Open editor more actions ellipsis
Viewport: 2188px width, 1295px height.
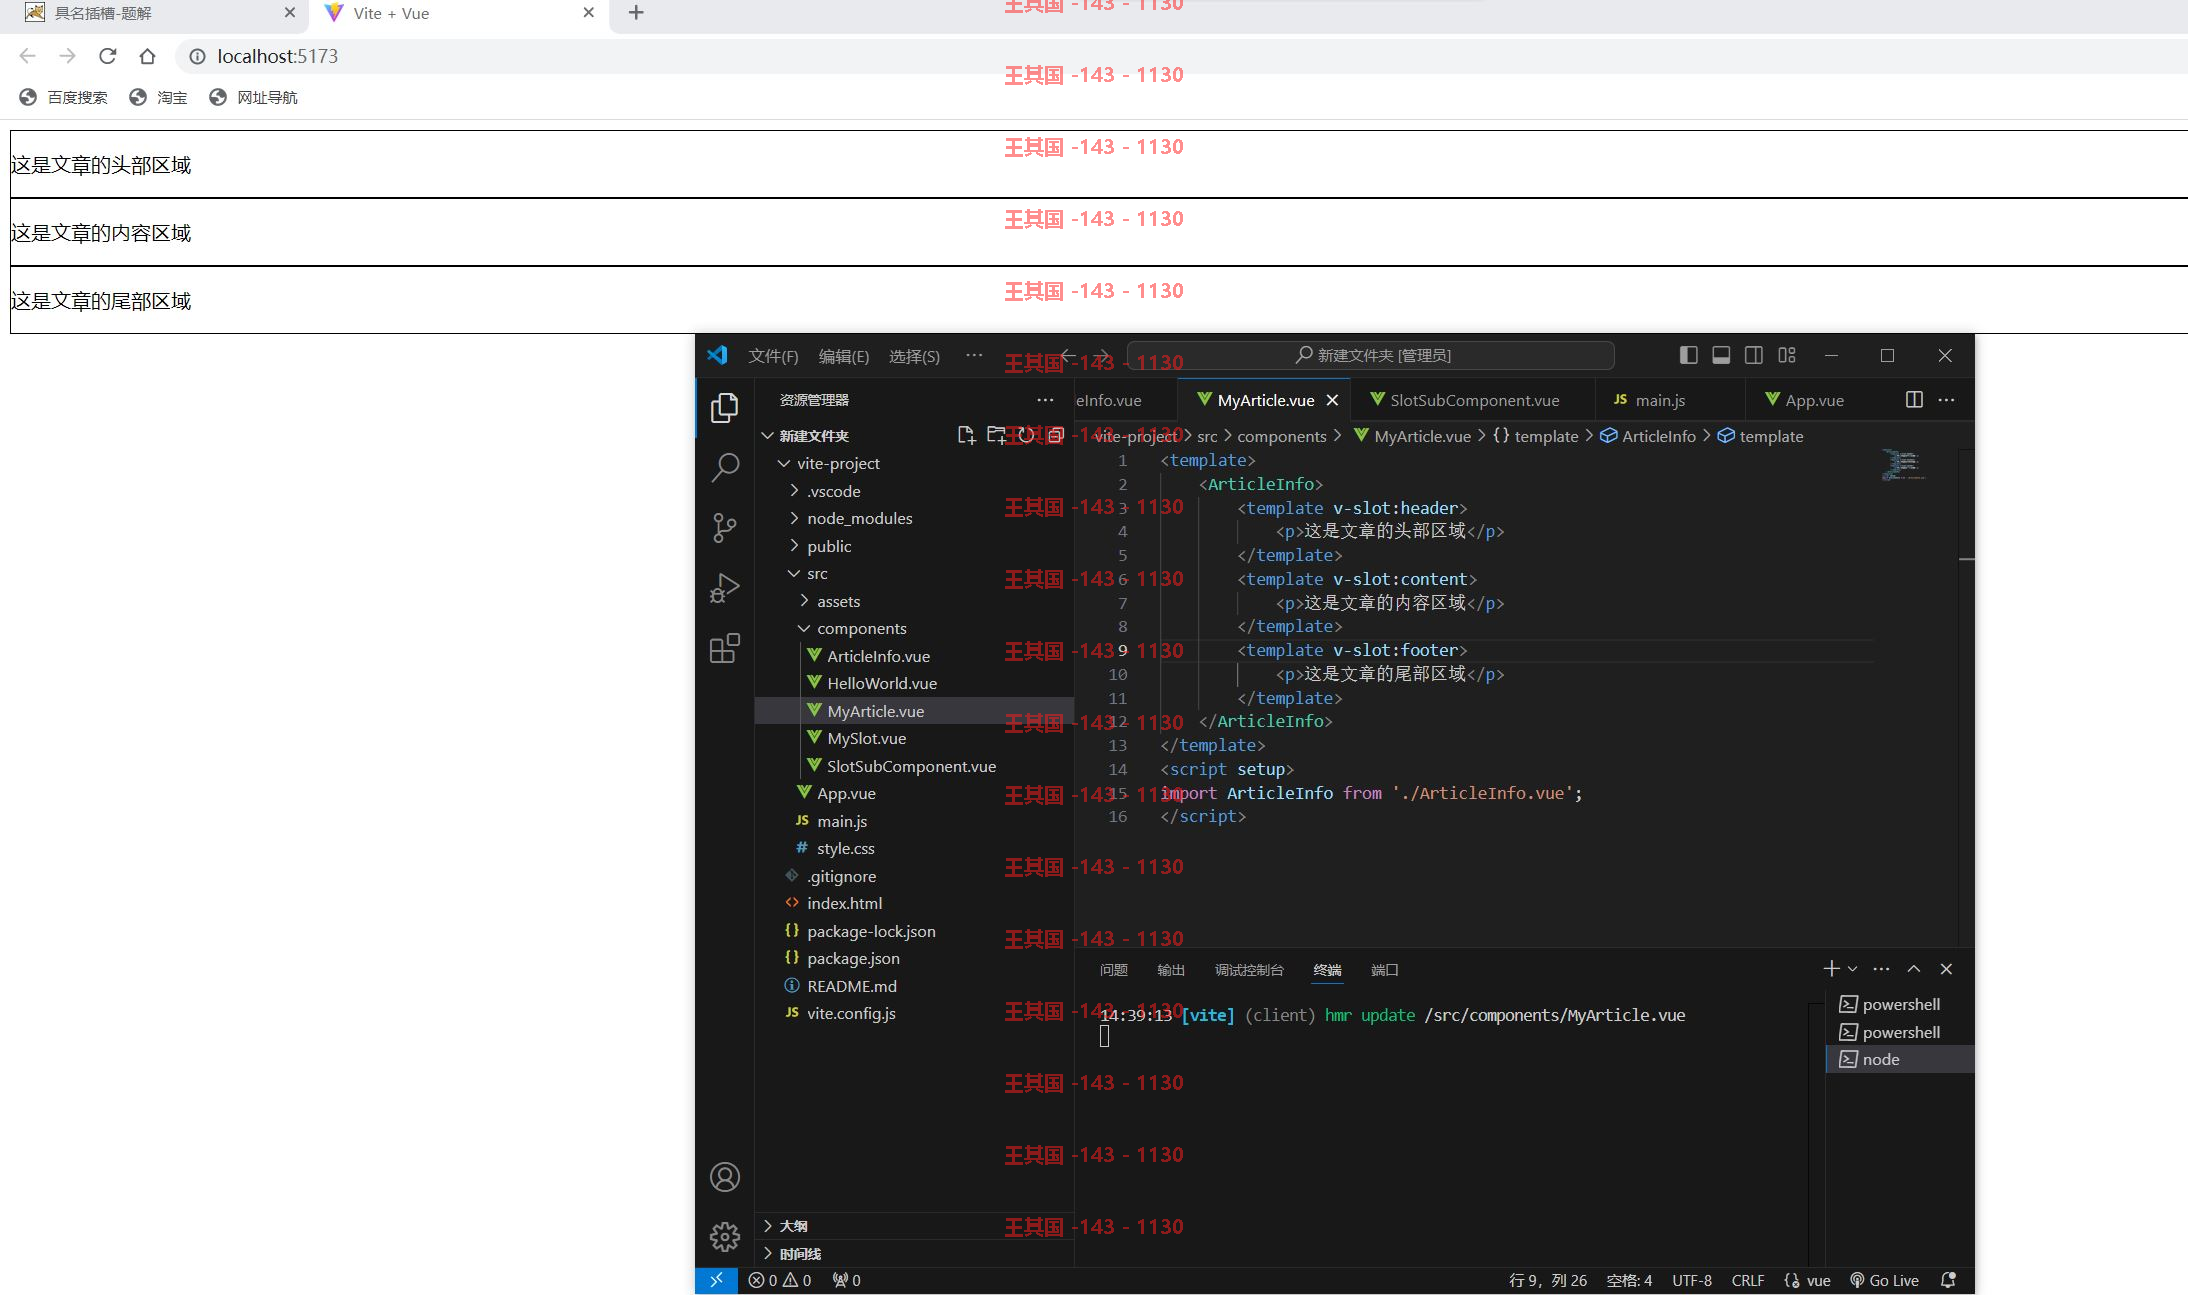[1946, 400]
